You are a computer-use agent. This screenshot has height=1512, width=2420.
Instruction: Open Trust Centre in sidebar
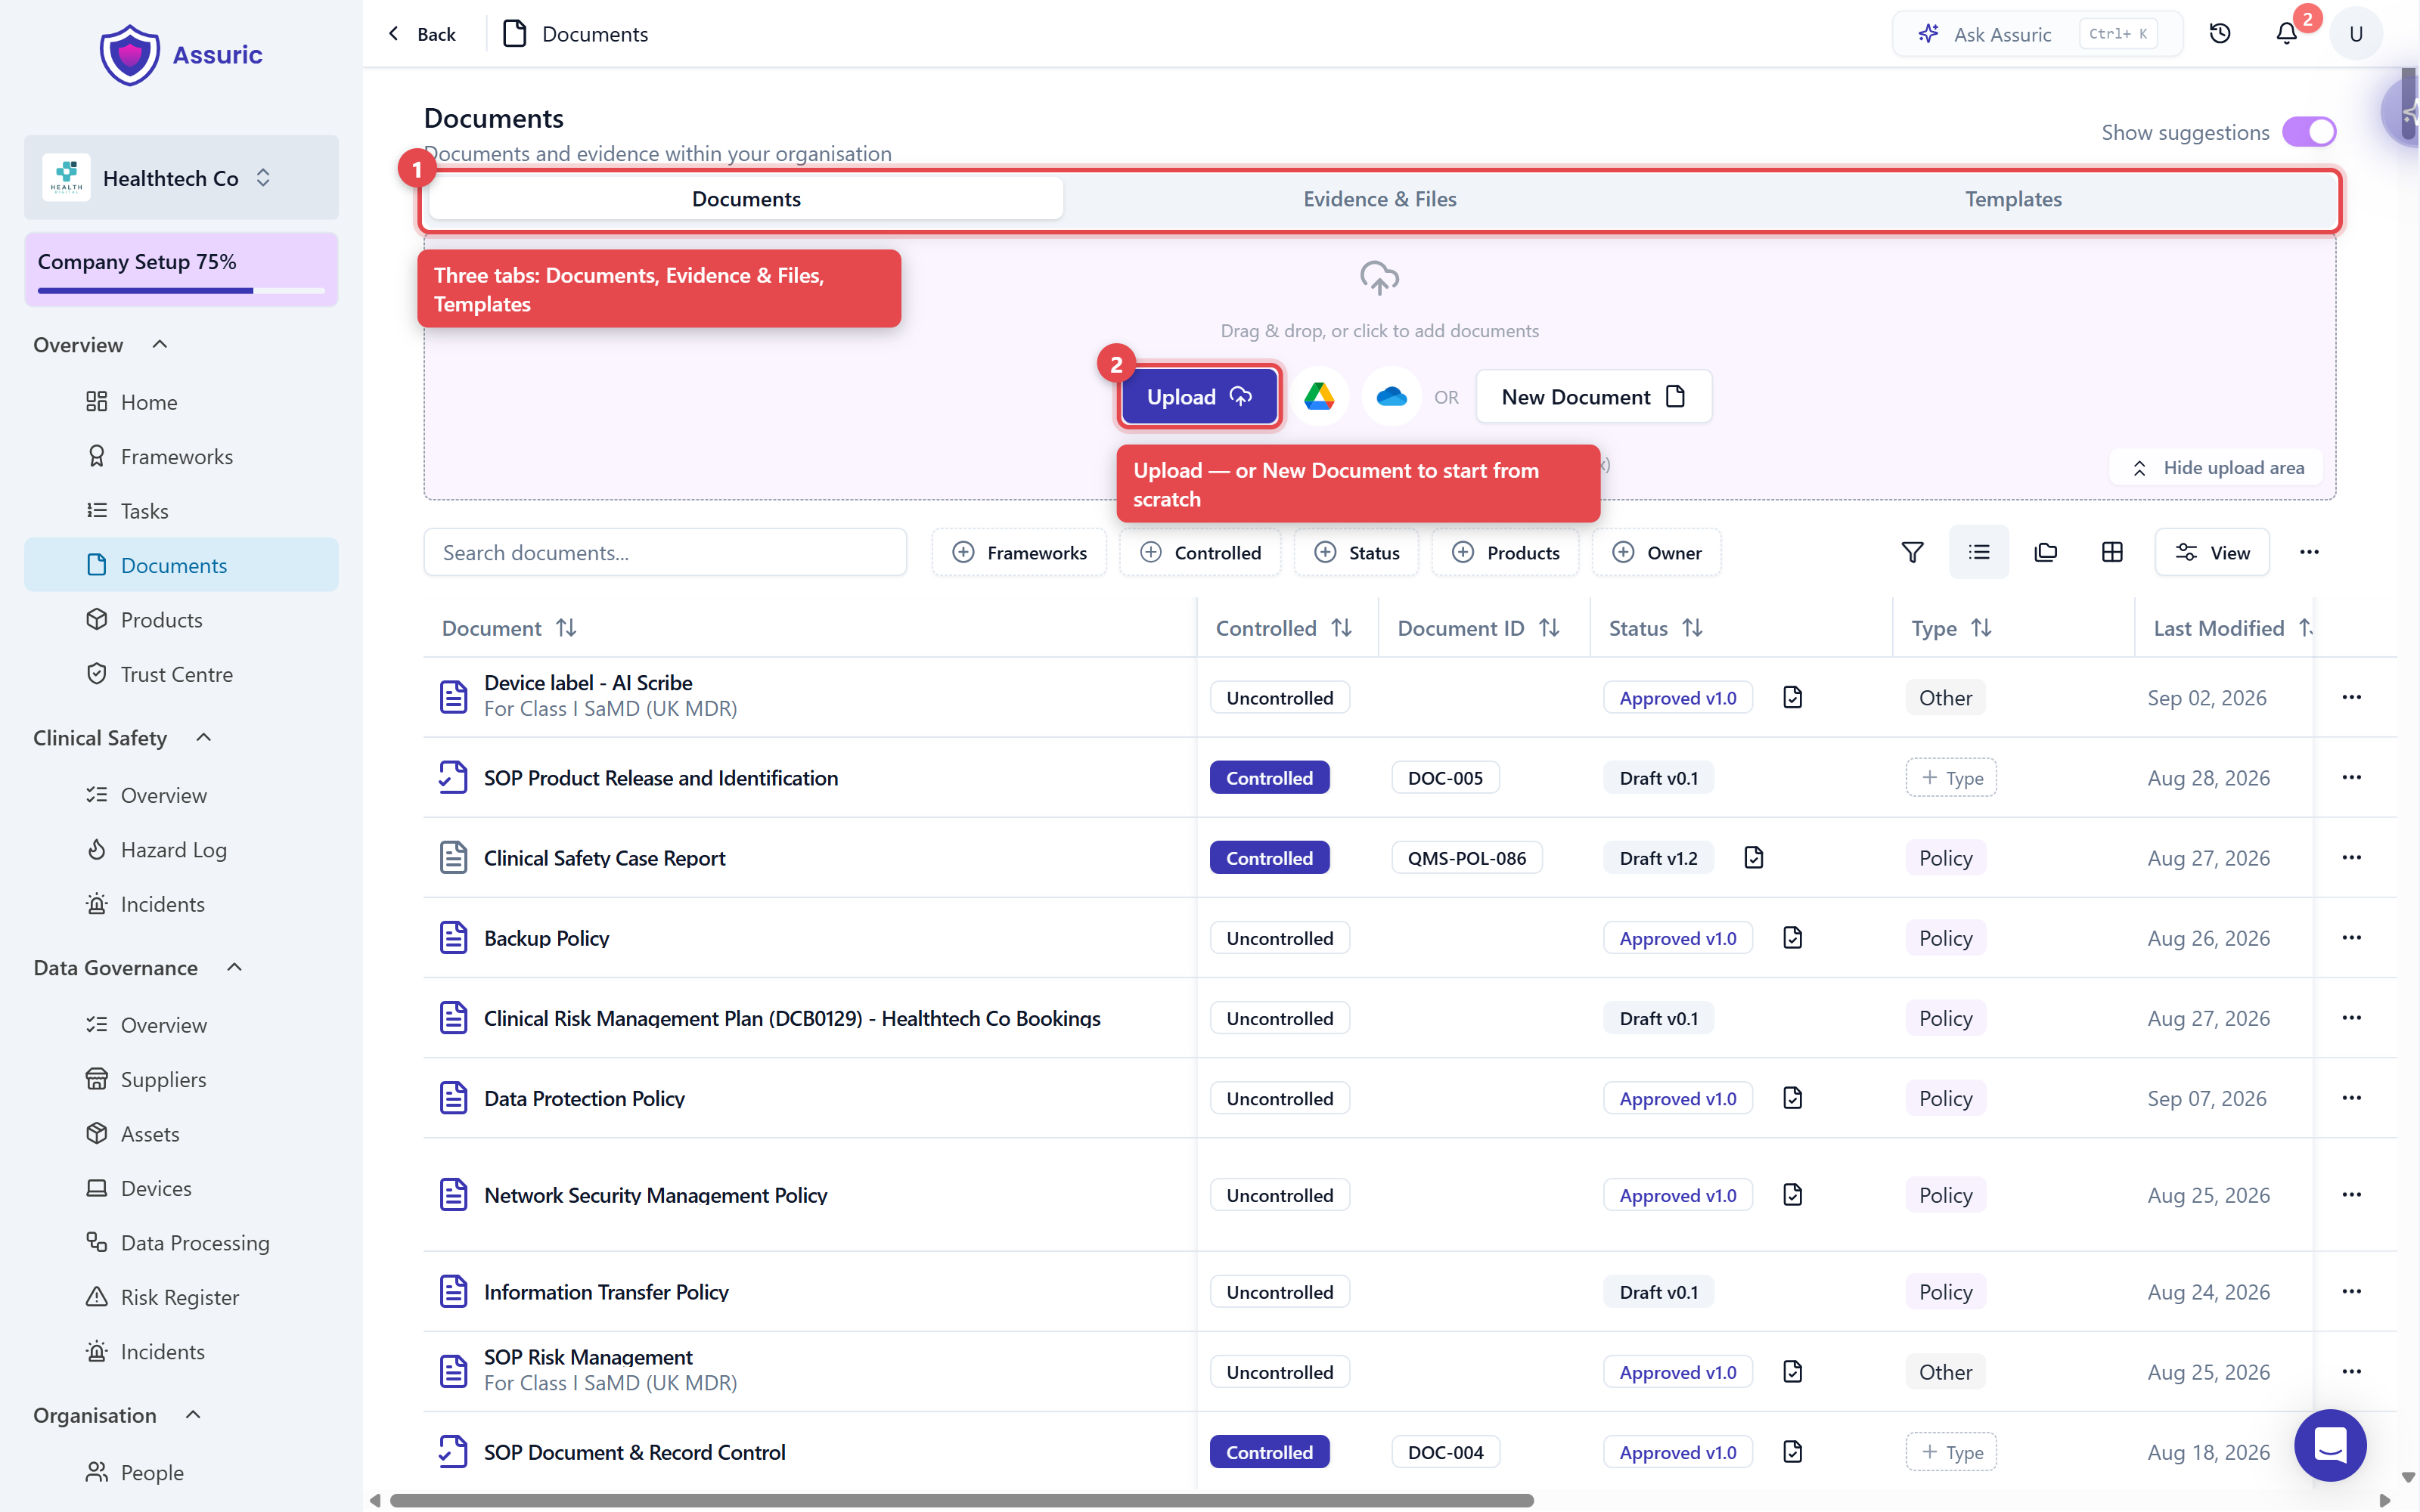point(181,674)
